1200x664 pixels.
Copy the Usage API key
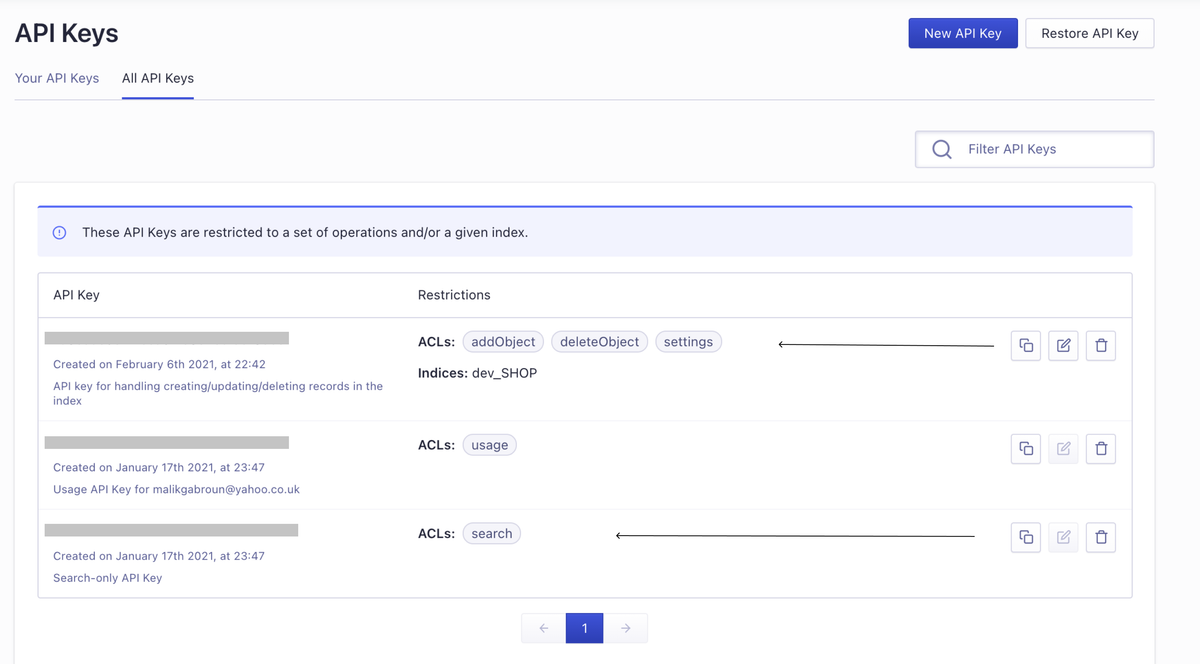coord(1026,449)
